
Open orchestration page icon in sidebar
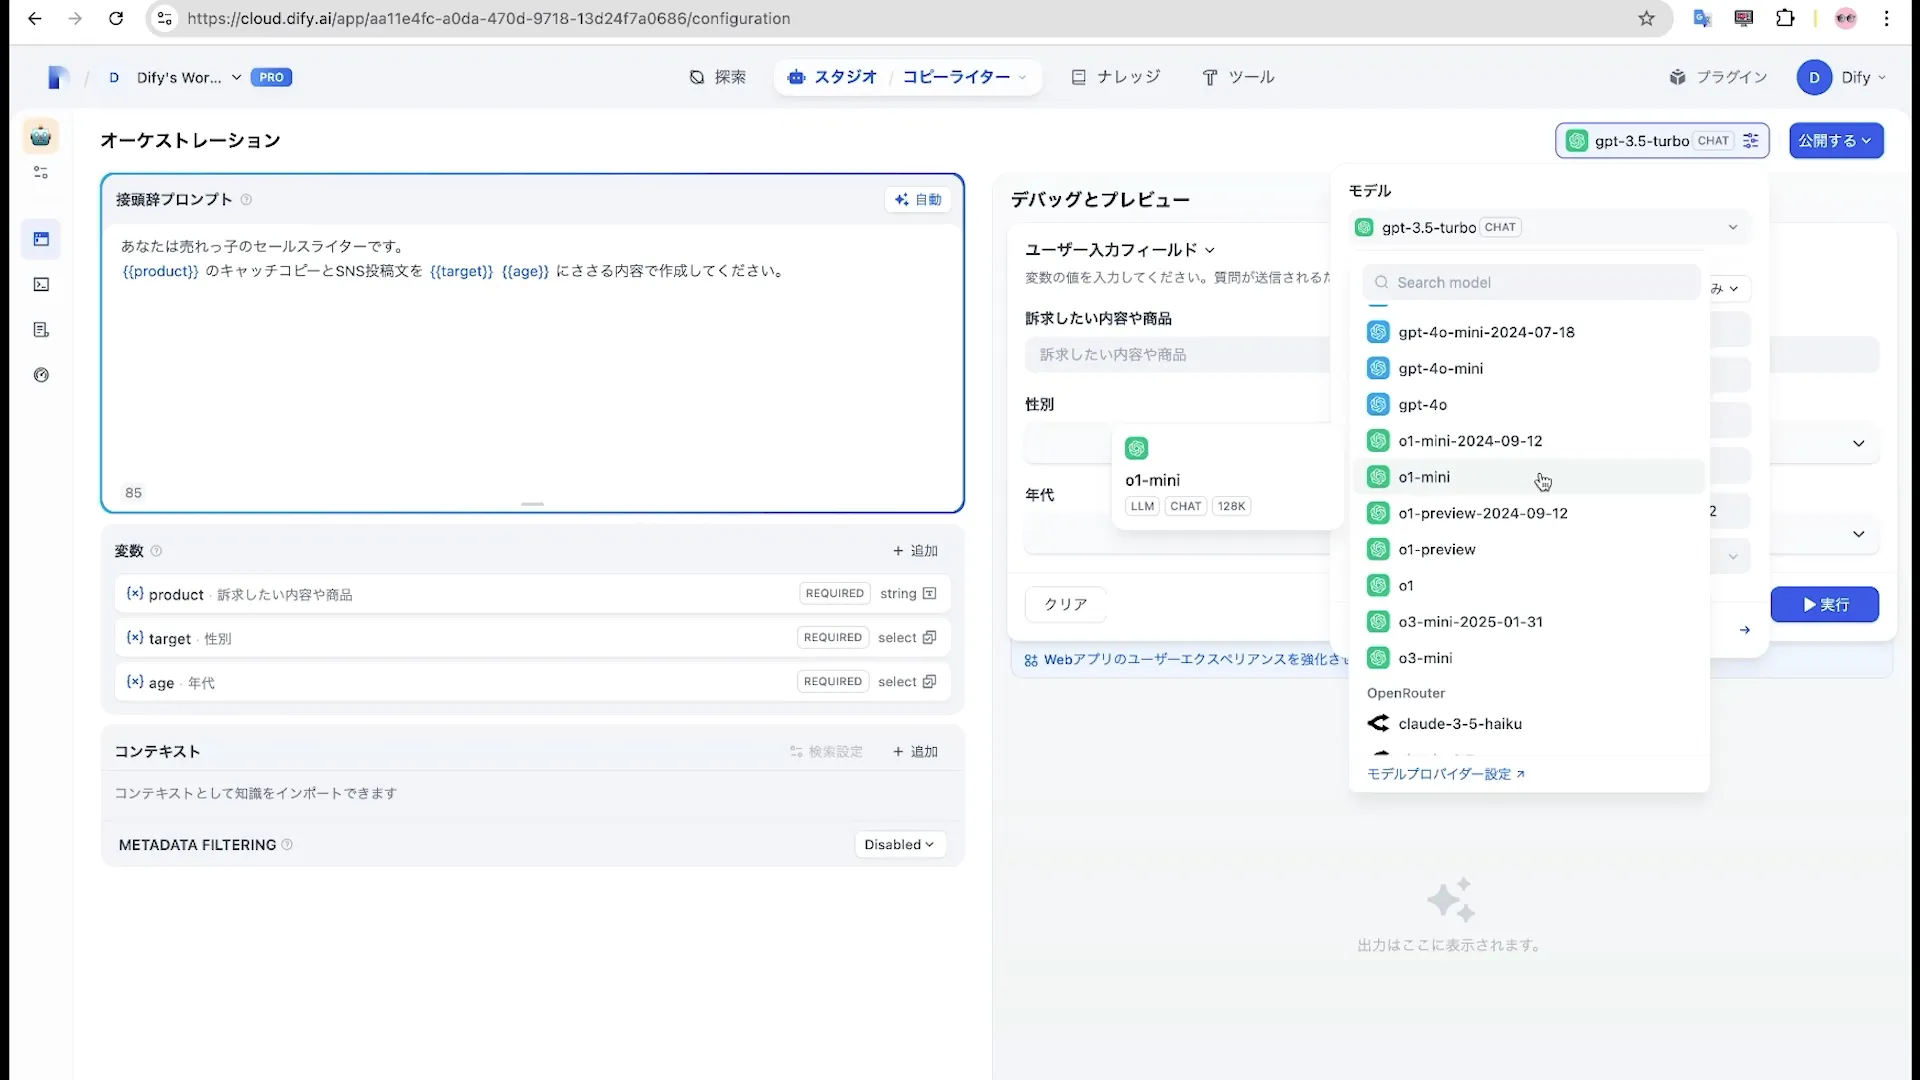[41, 239]
